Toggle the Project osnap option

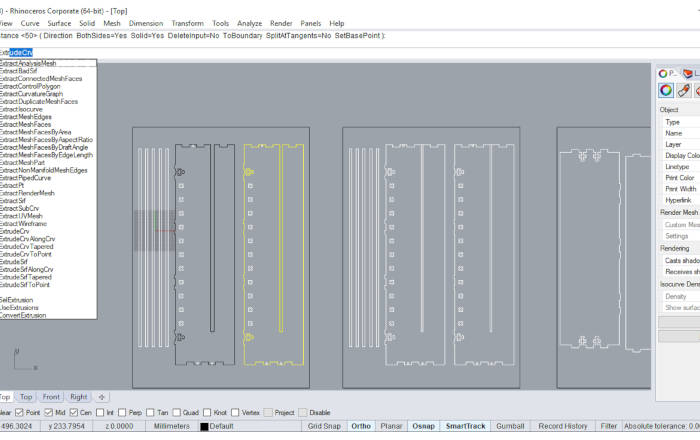[268, 412]
